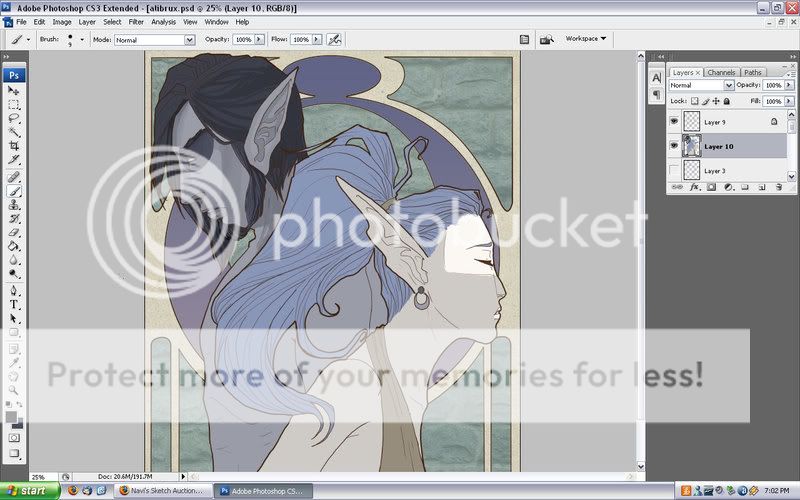Open the Character panel icon

(x=656, y=76)
